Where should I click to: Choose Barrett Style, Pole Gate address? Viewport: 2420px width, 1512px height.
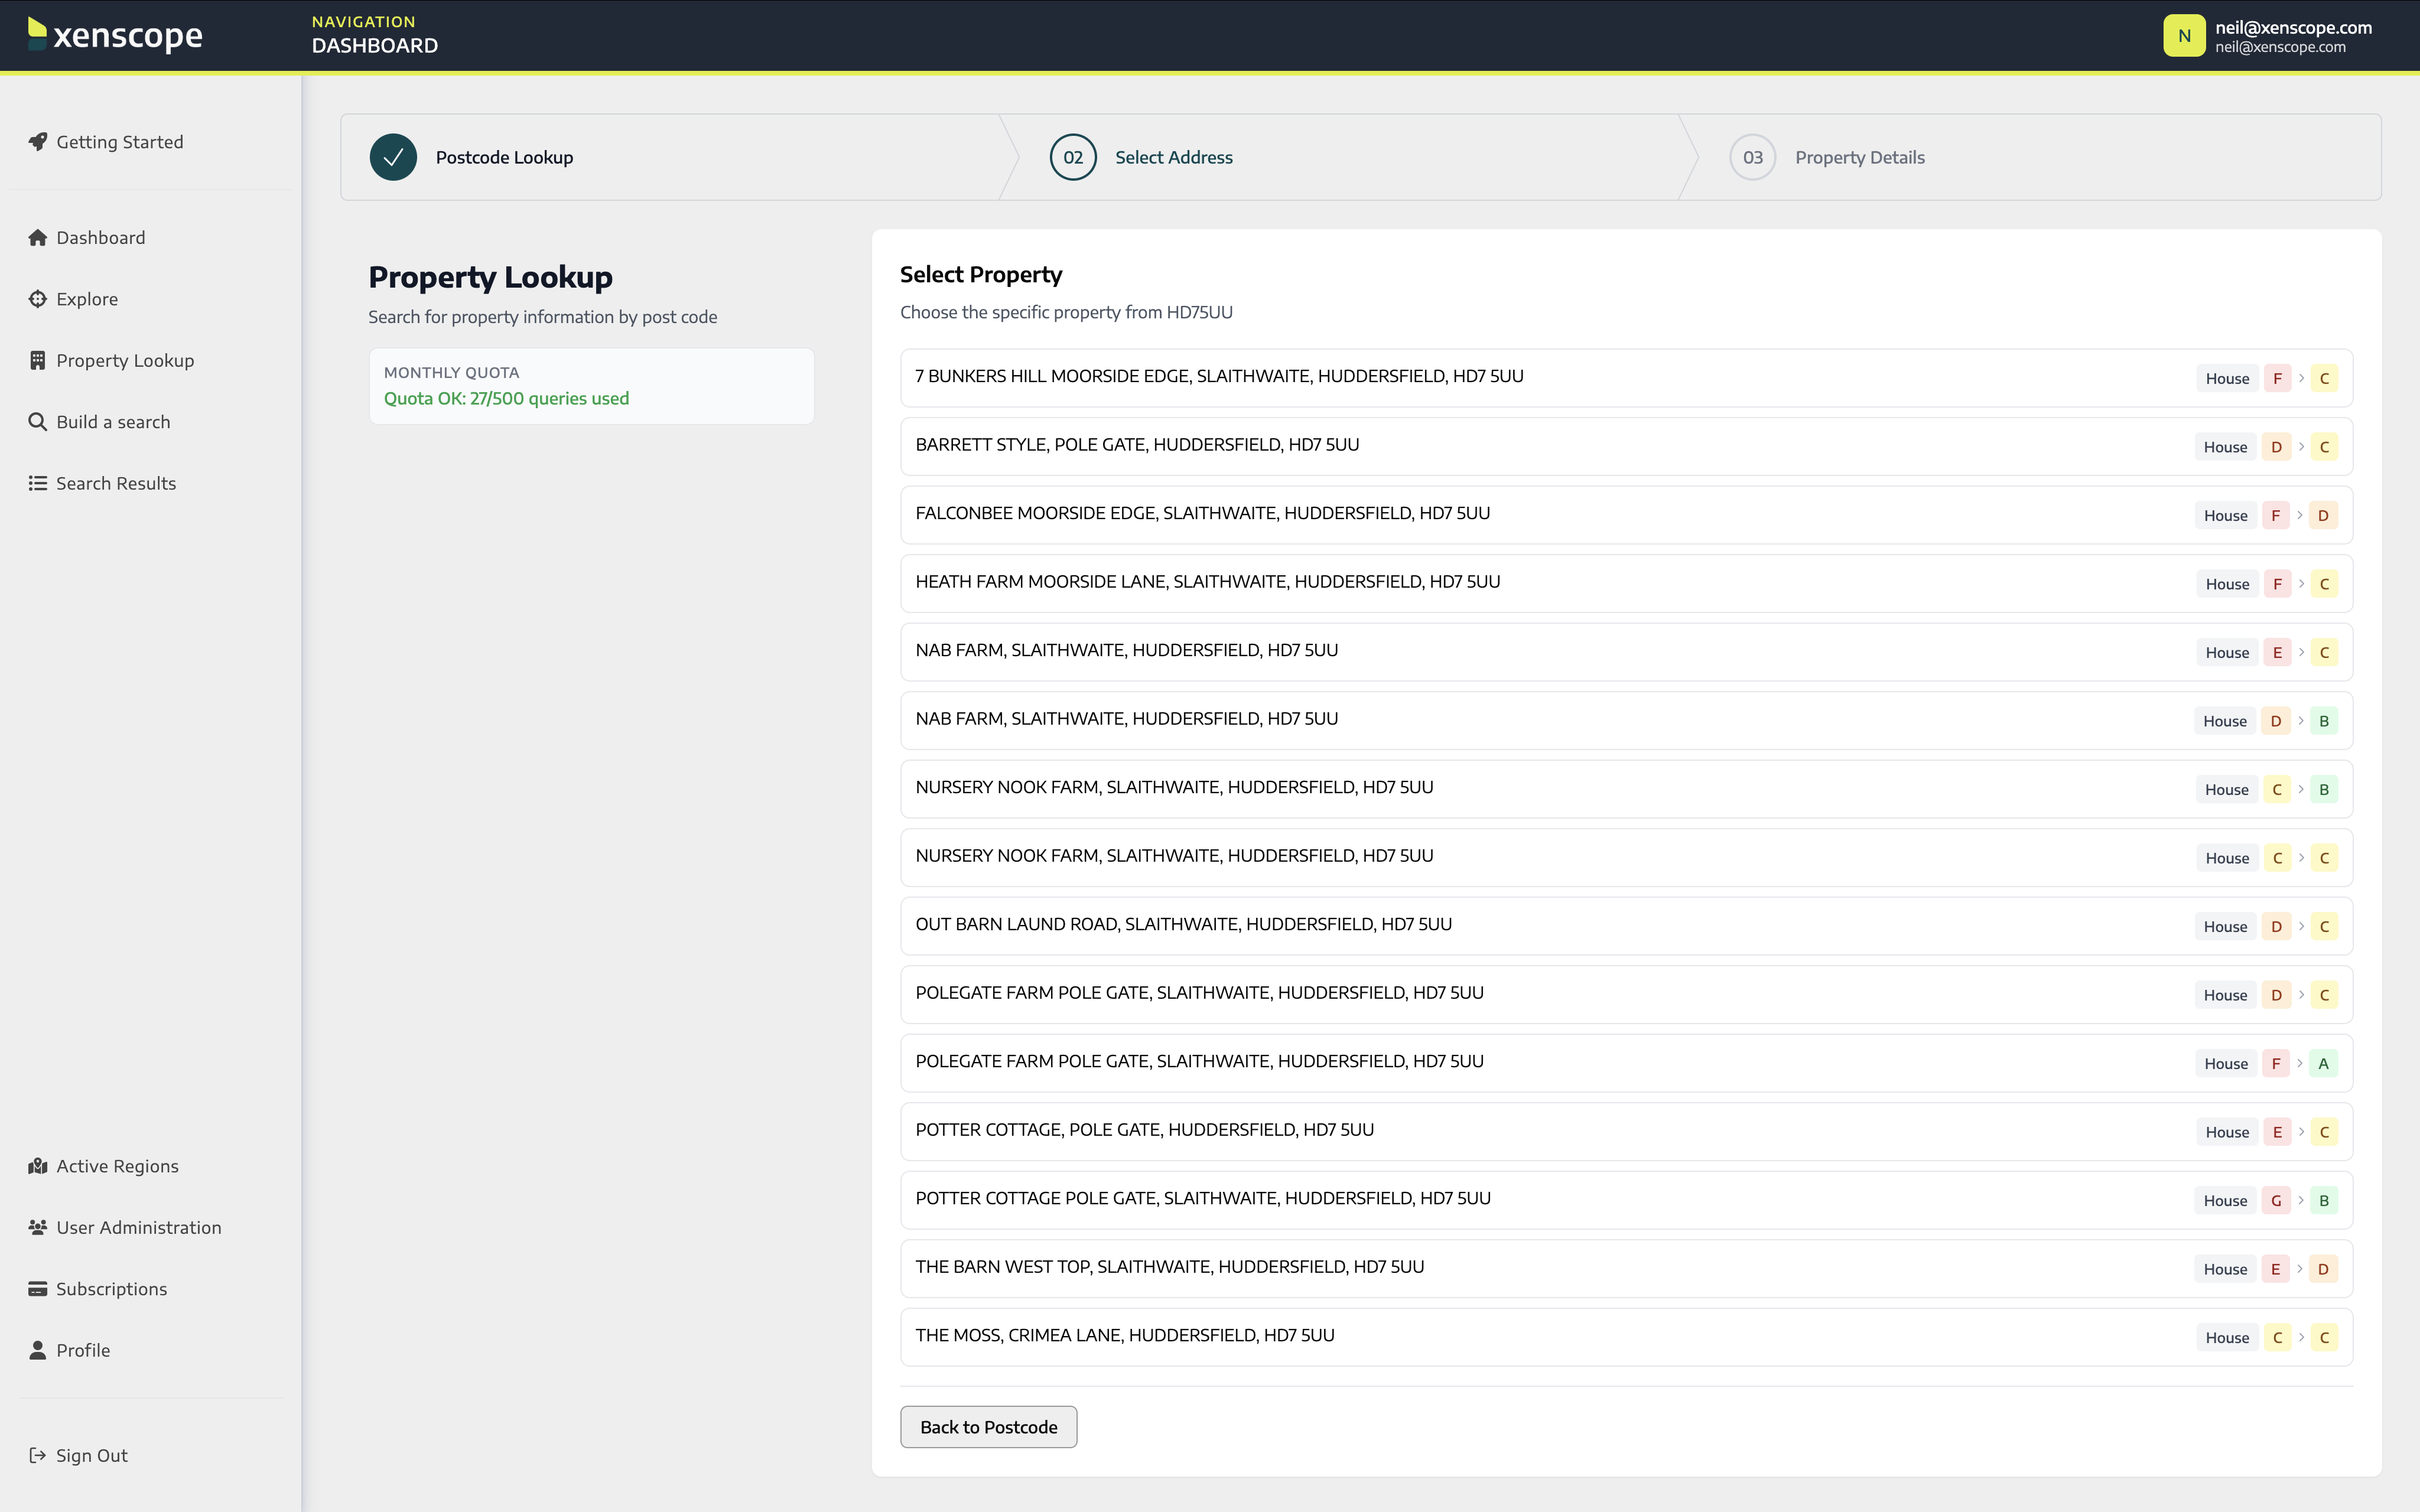click(1137, 445)
